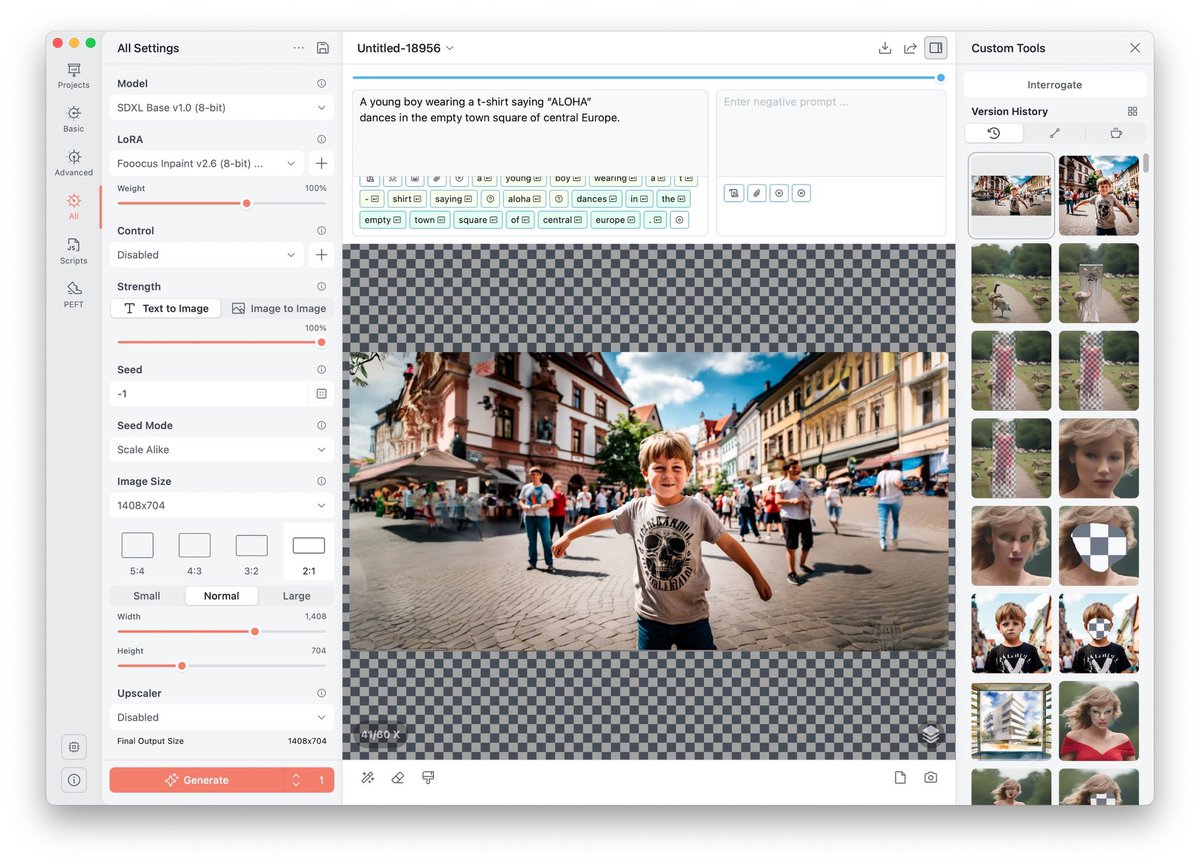Close the Custom Tools panel
This screenshot has height=866, width=1200.
point(1135,48)
